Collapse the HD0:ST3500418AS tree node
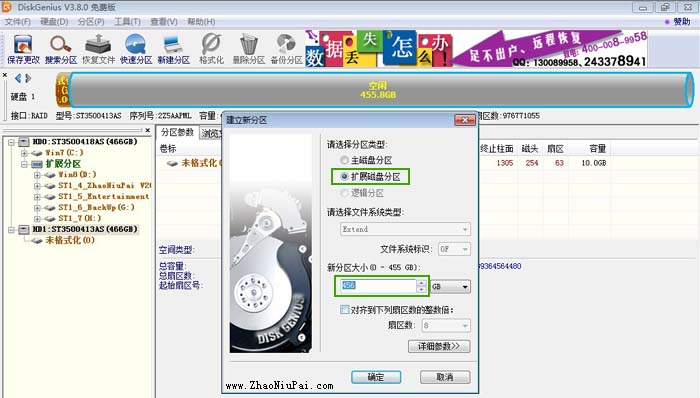Viewport: 700px width, 398px height. 11,142
